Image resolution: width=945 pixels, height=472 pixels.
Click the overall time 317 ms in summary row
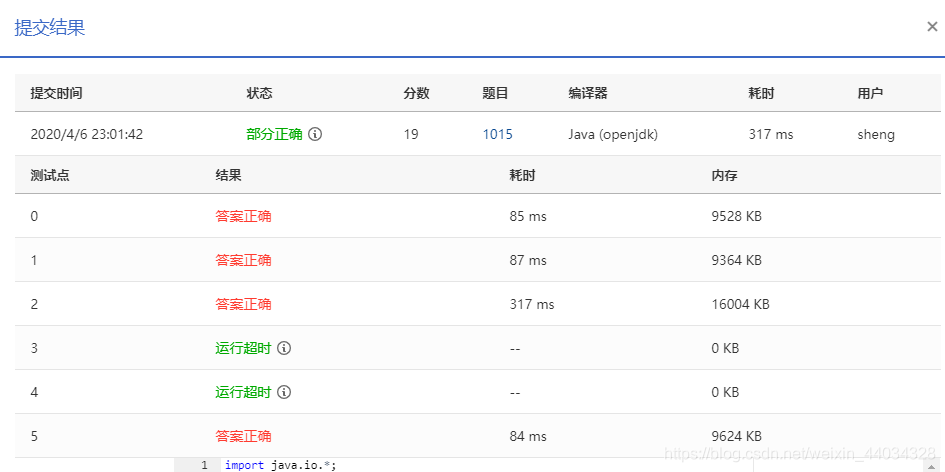[771, 134]
